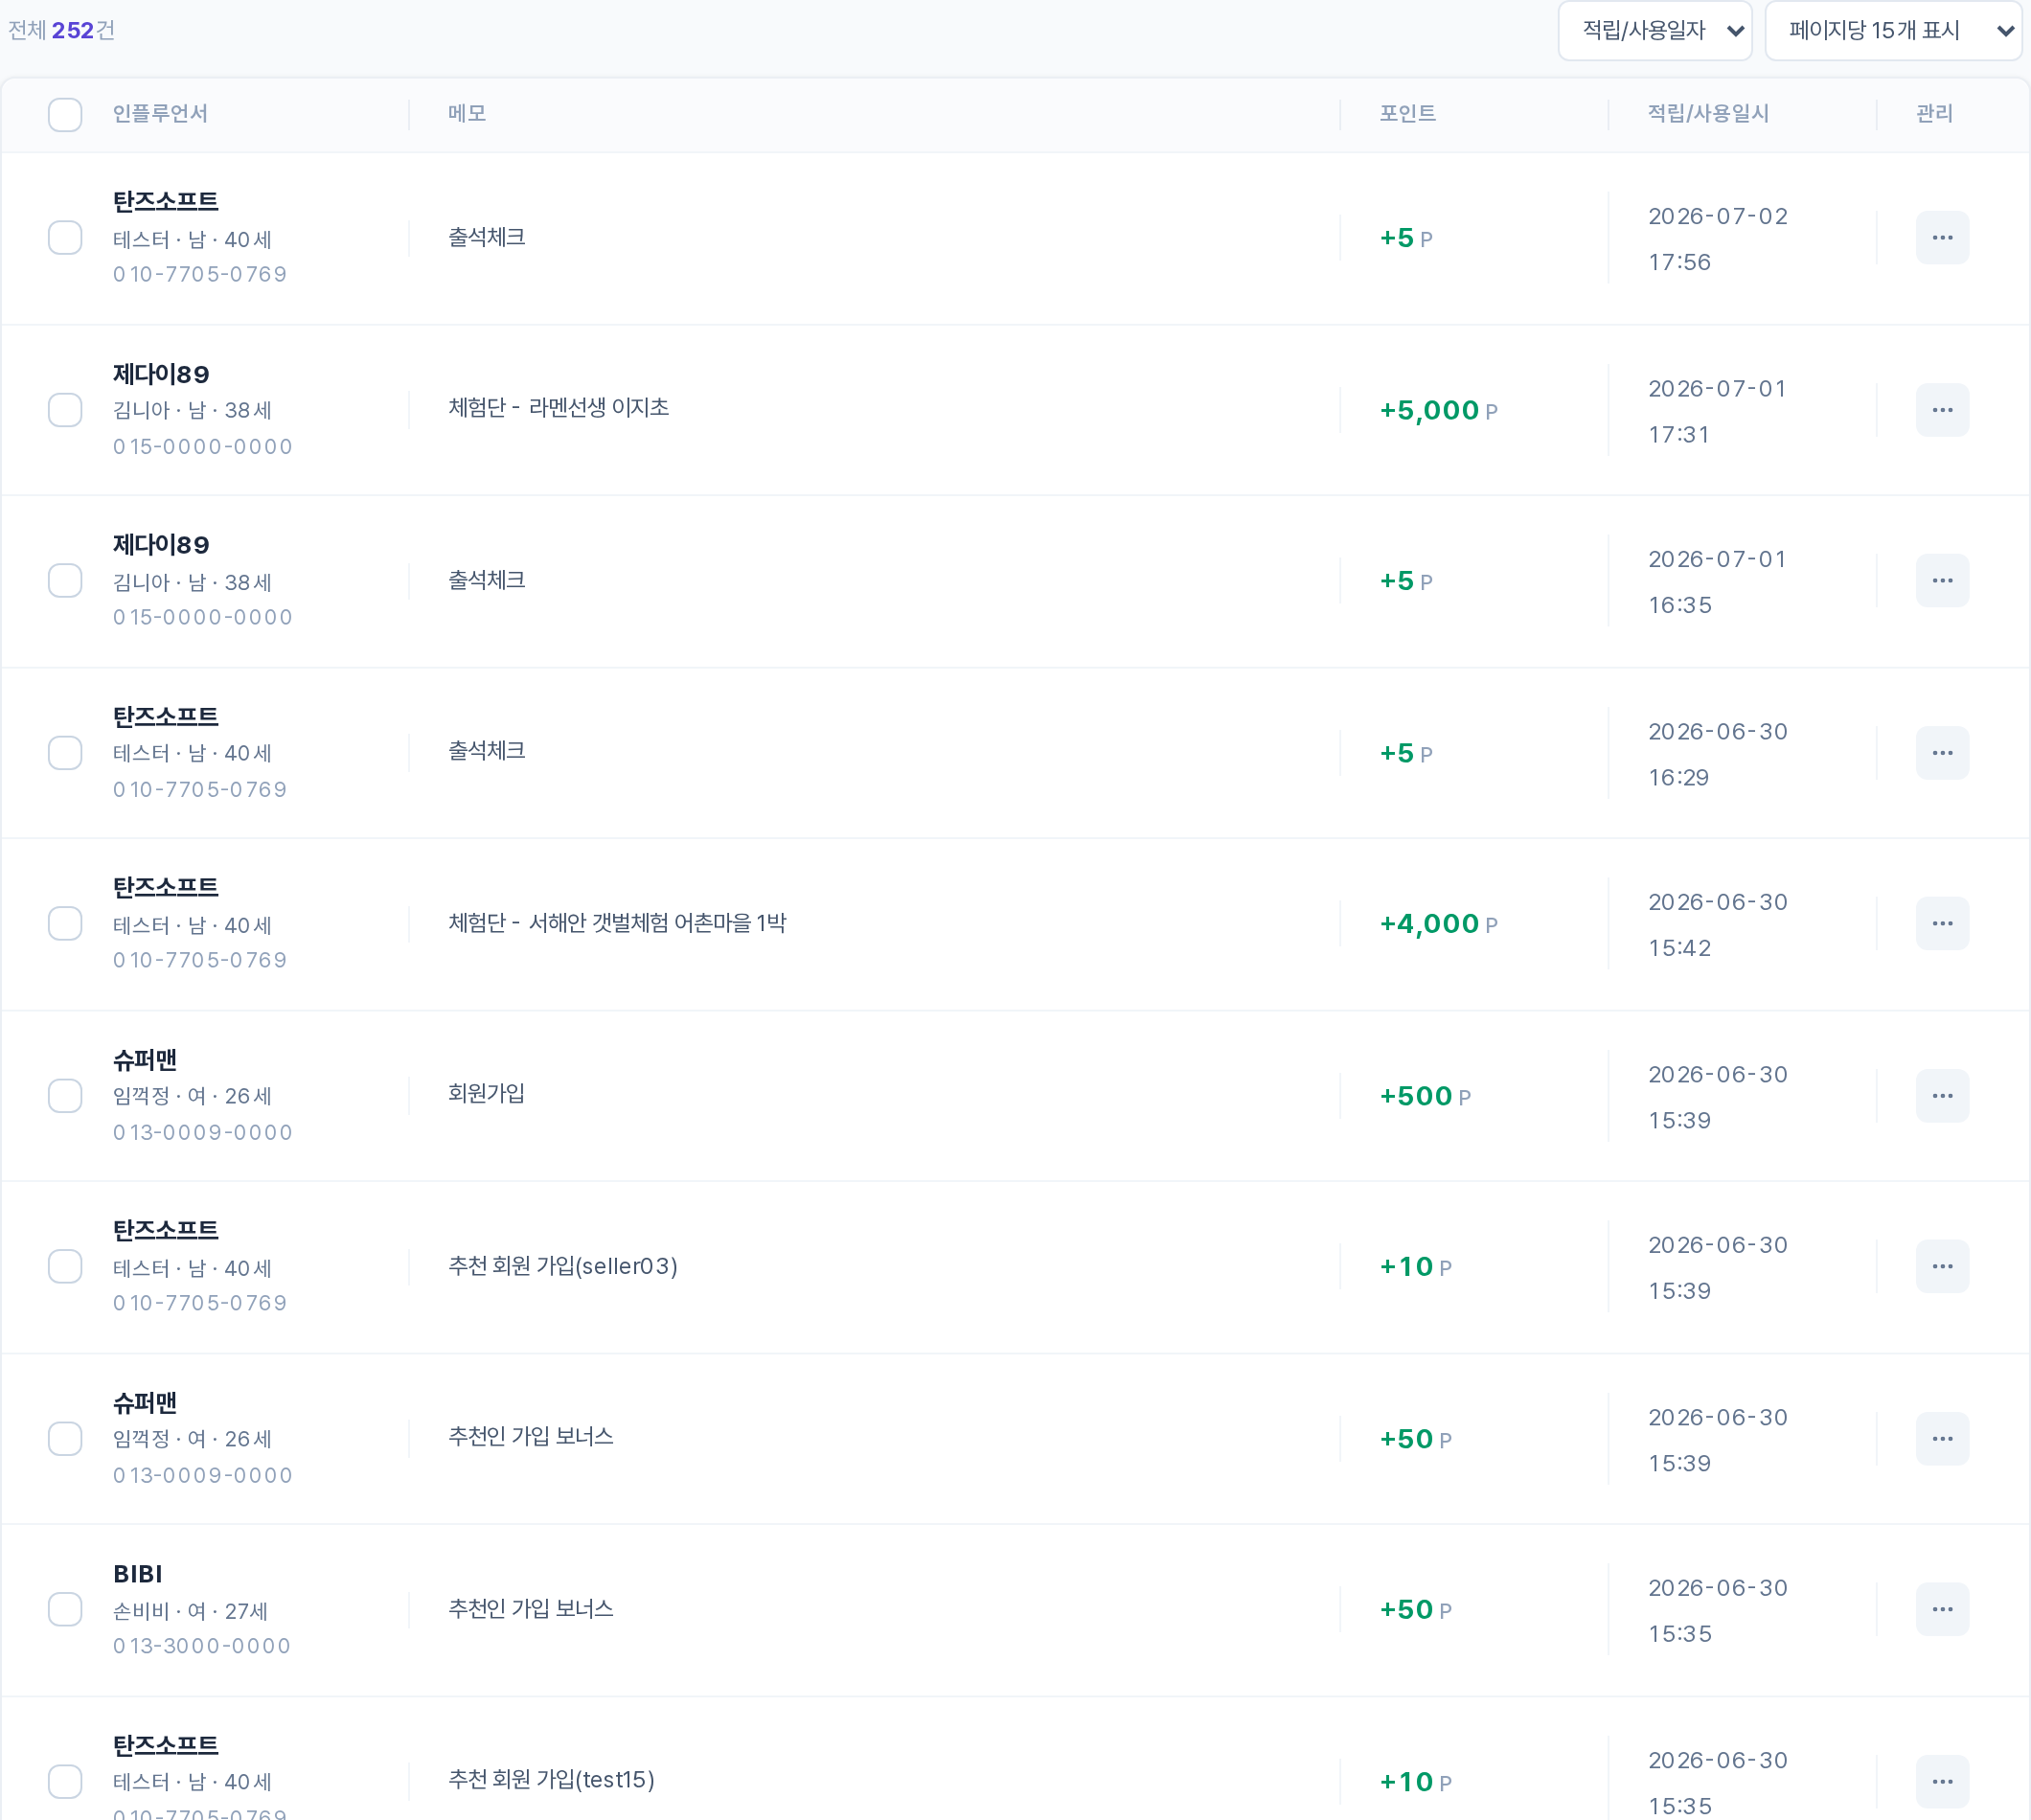Check the BIBI 추천인 가입 보너스 row
Image resolution: width=2031 pixels, height=1820 pixels.
click(65, 1610)
